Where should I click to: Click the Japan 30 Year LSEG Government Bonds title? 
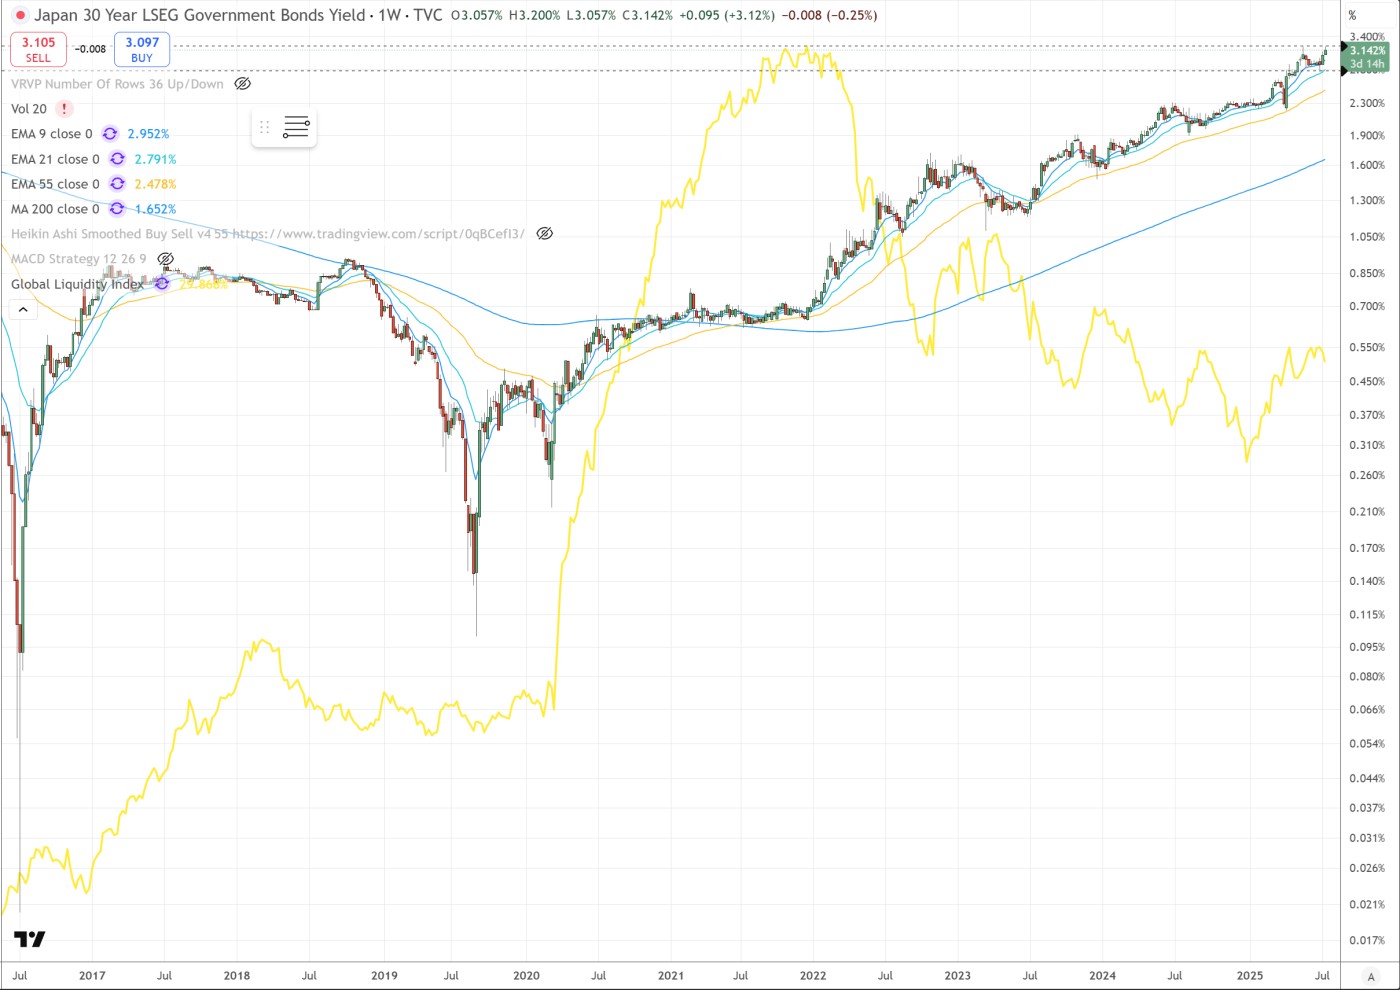[x=200, y=15]
